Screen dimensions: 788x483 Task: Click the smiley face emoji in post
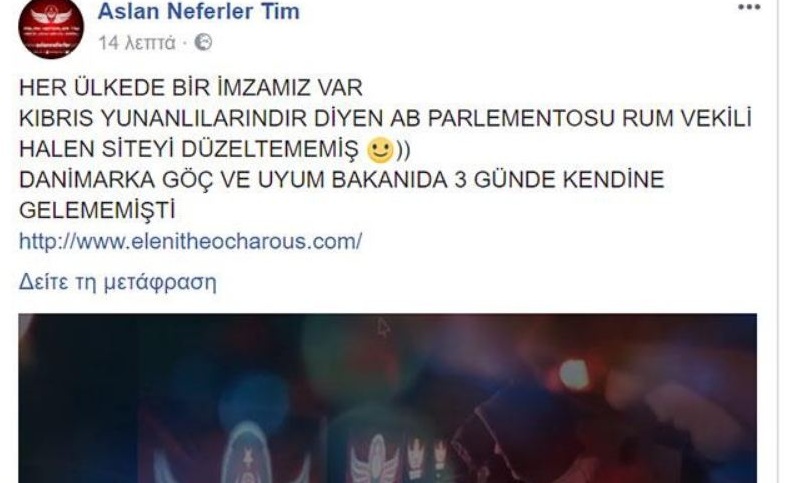click(x=380, y=150)
